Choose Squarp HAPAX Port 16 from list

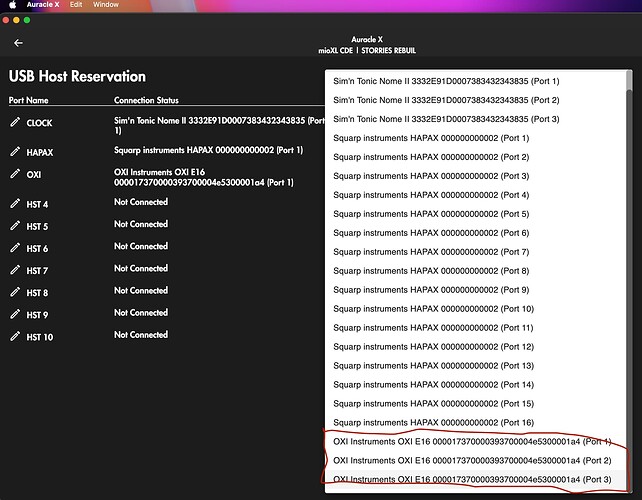coord(475,423)
